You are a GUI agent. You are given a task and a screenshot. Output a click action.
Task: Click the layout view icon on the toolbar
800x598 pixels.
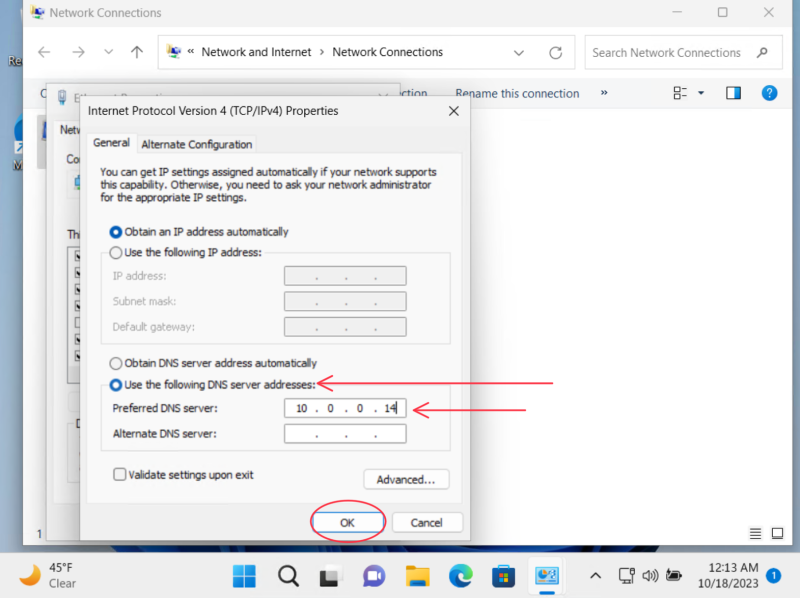tap(679, 93)
